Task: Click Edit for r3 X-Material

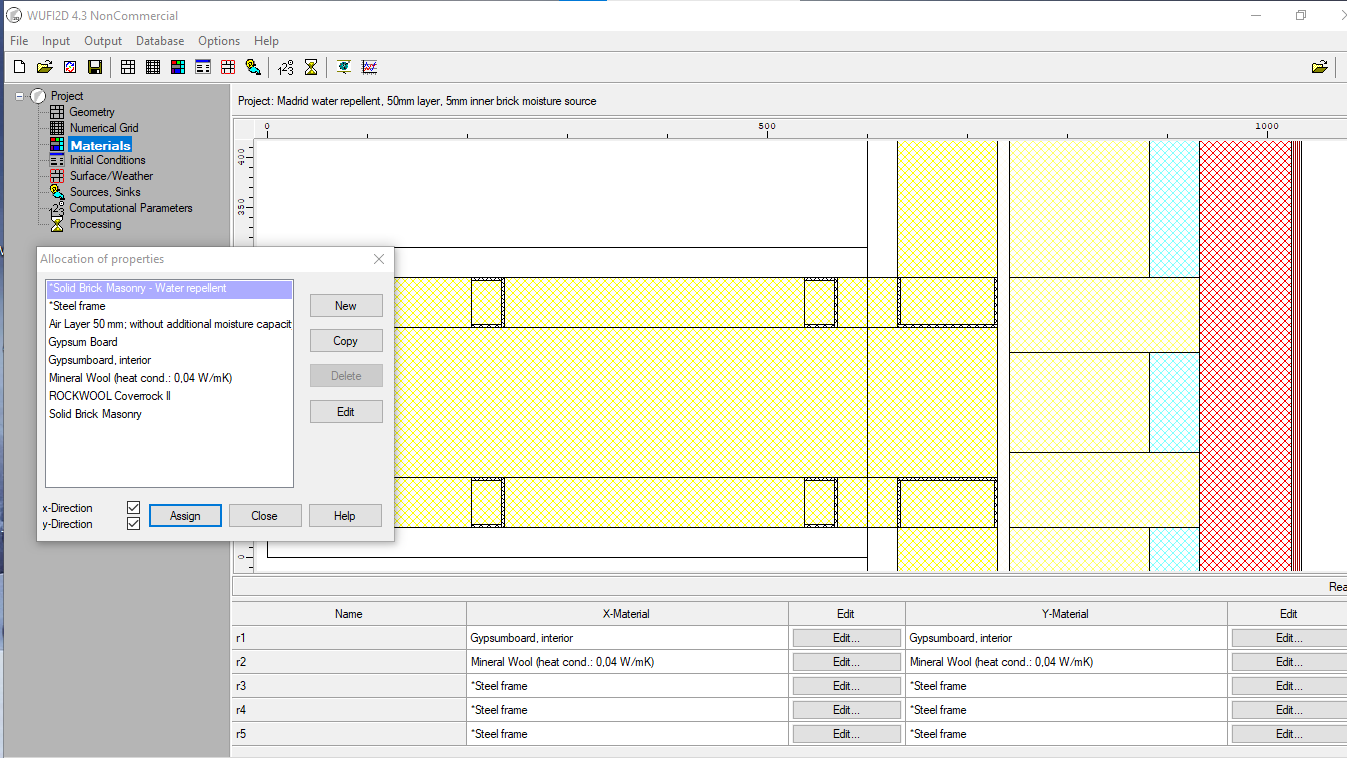Action: click(x=845, y=686)
